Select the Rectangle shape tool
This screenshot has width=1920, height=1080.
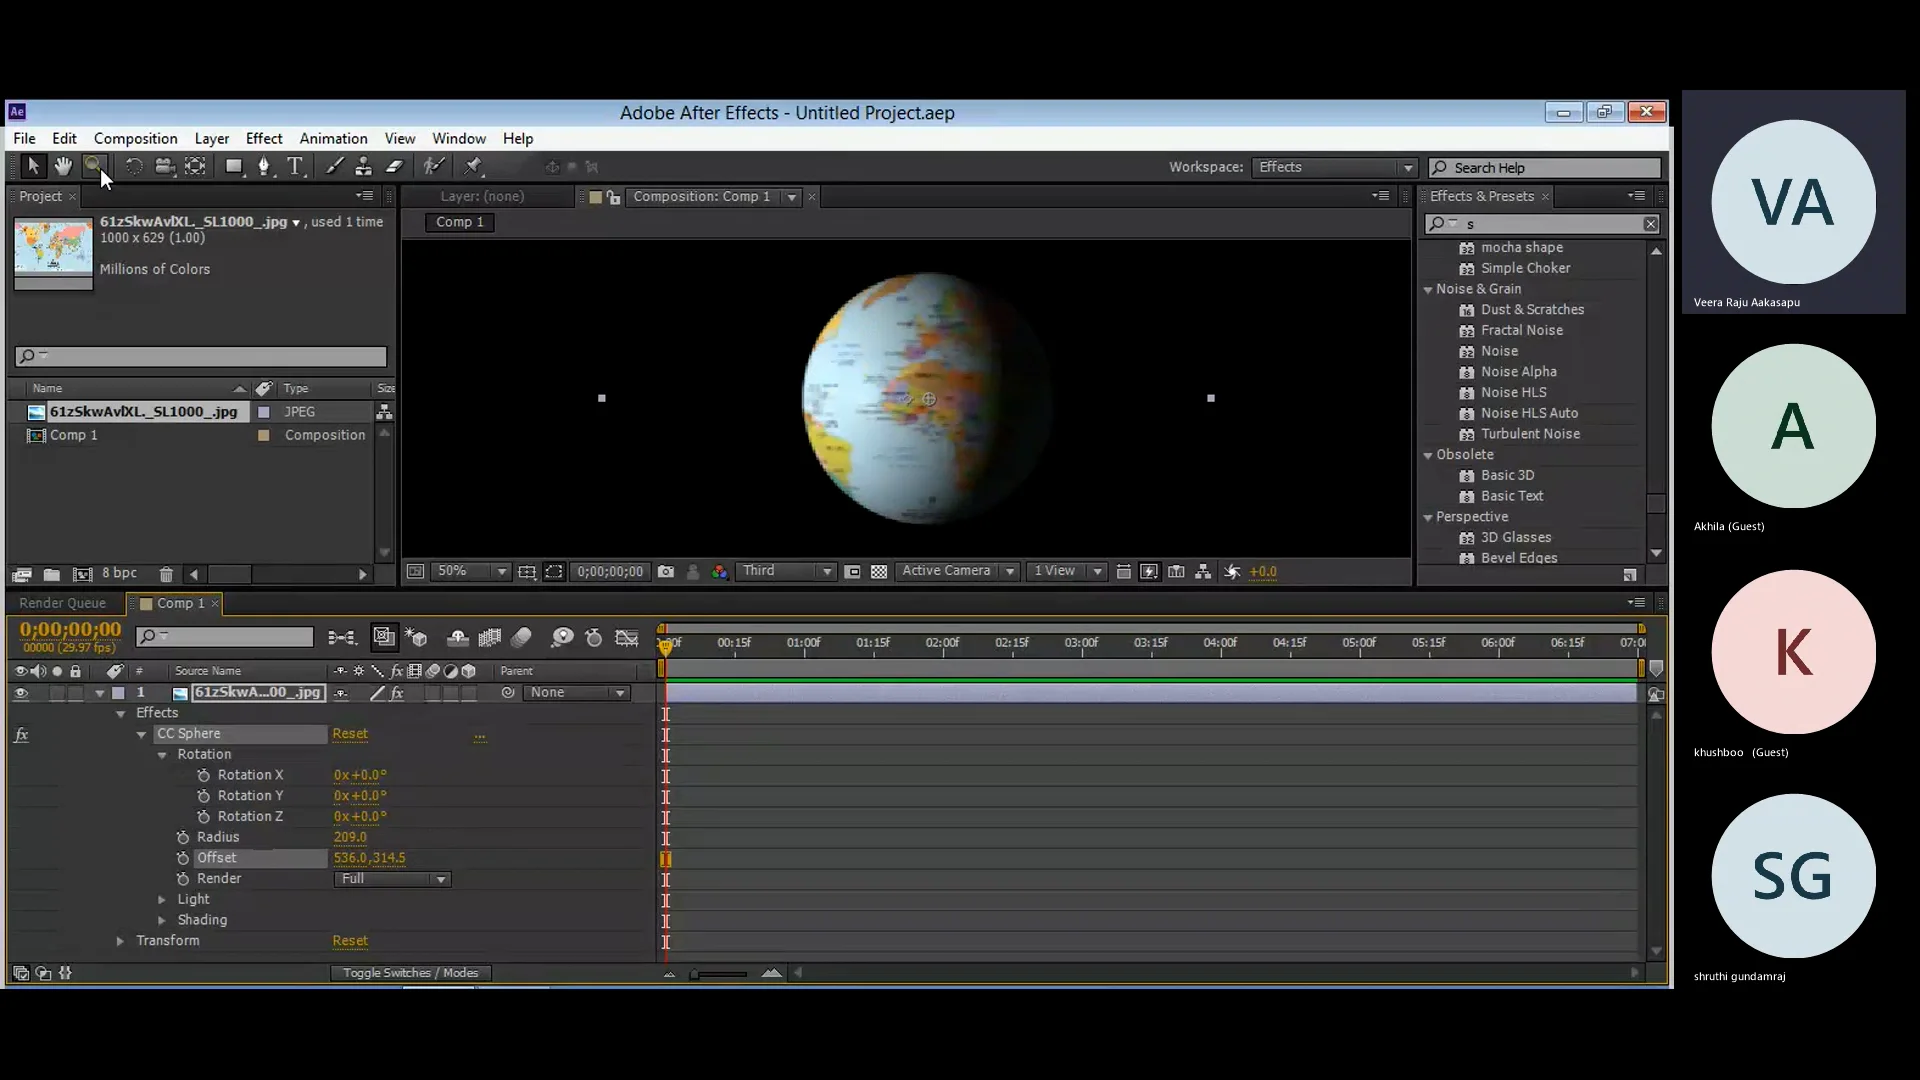(x=234, y=166)
